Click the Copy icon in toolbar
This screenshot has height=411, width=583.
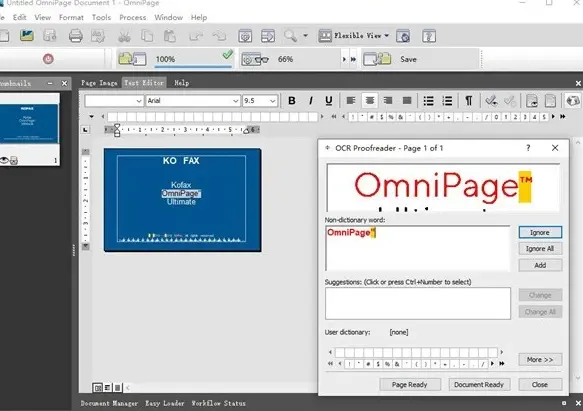147,36
